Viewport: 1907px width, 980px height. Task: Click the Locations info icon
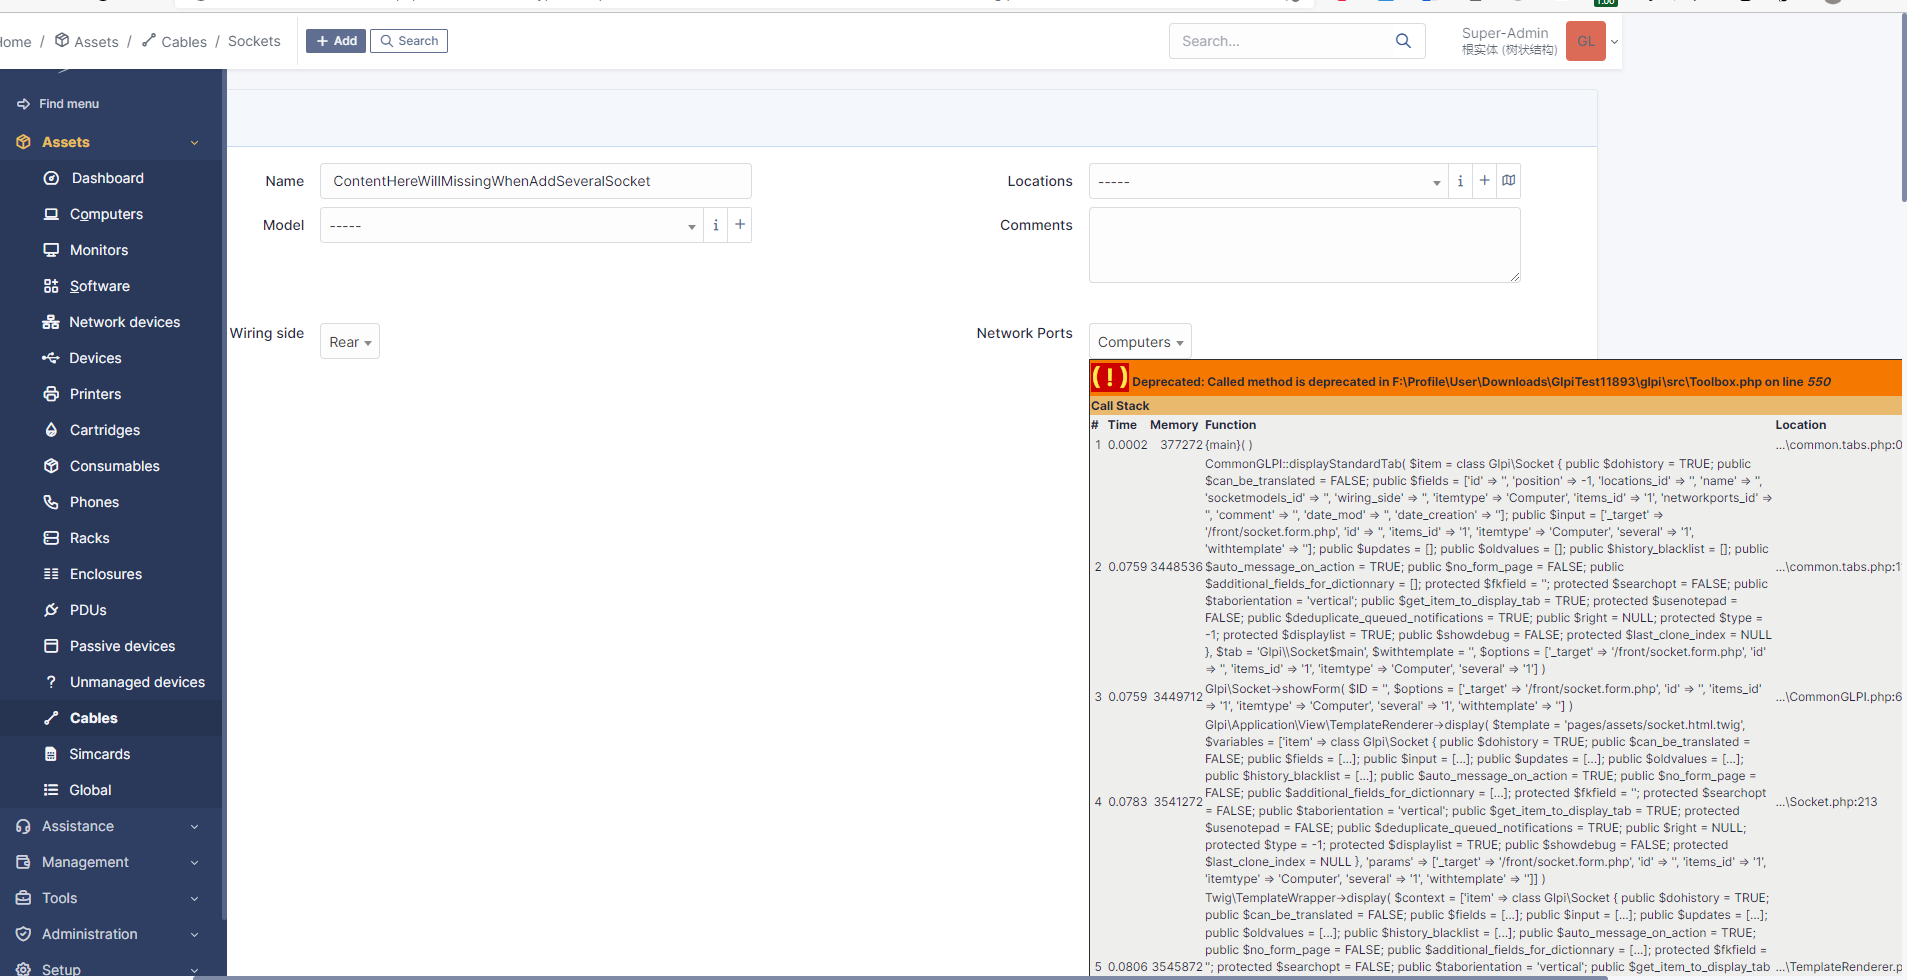point(1460,181)
